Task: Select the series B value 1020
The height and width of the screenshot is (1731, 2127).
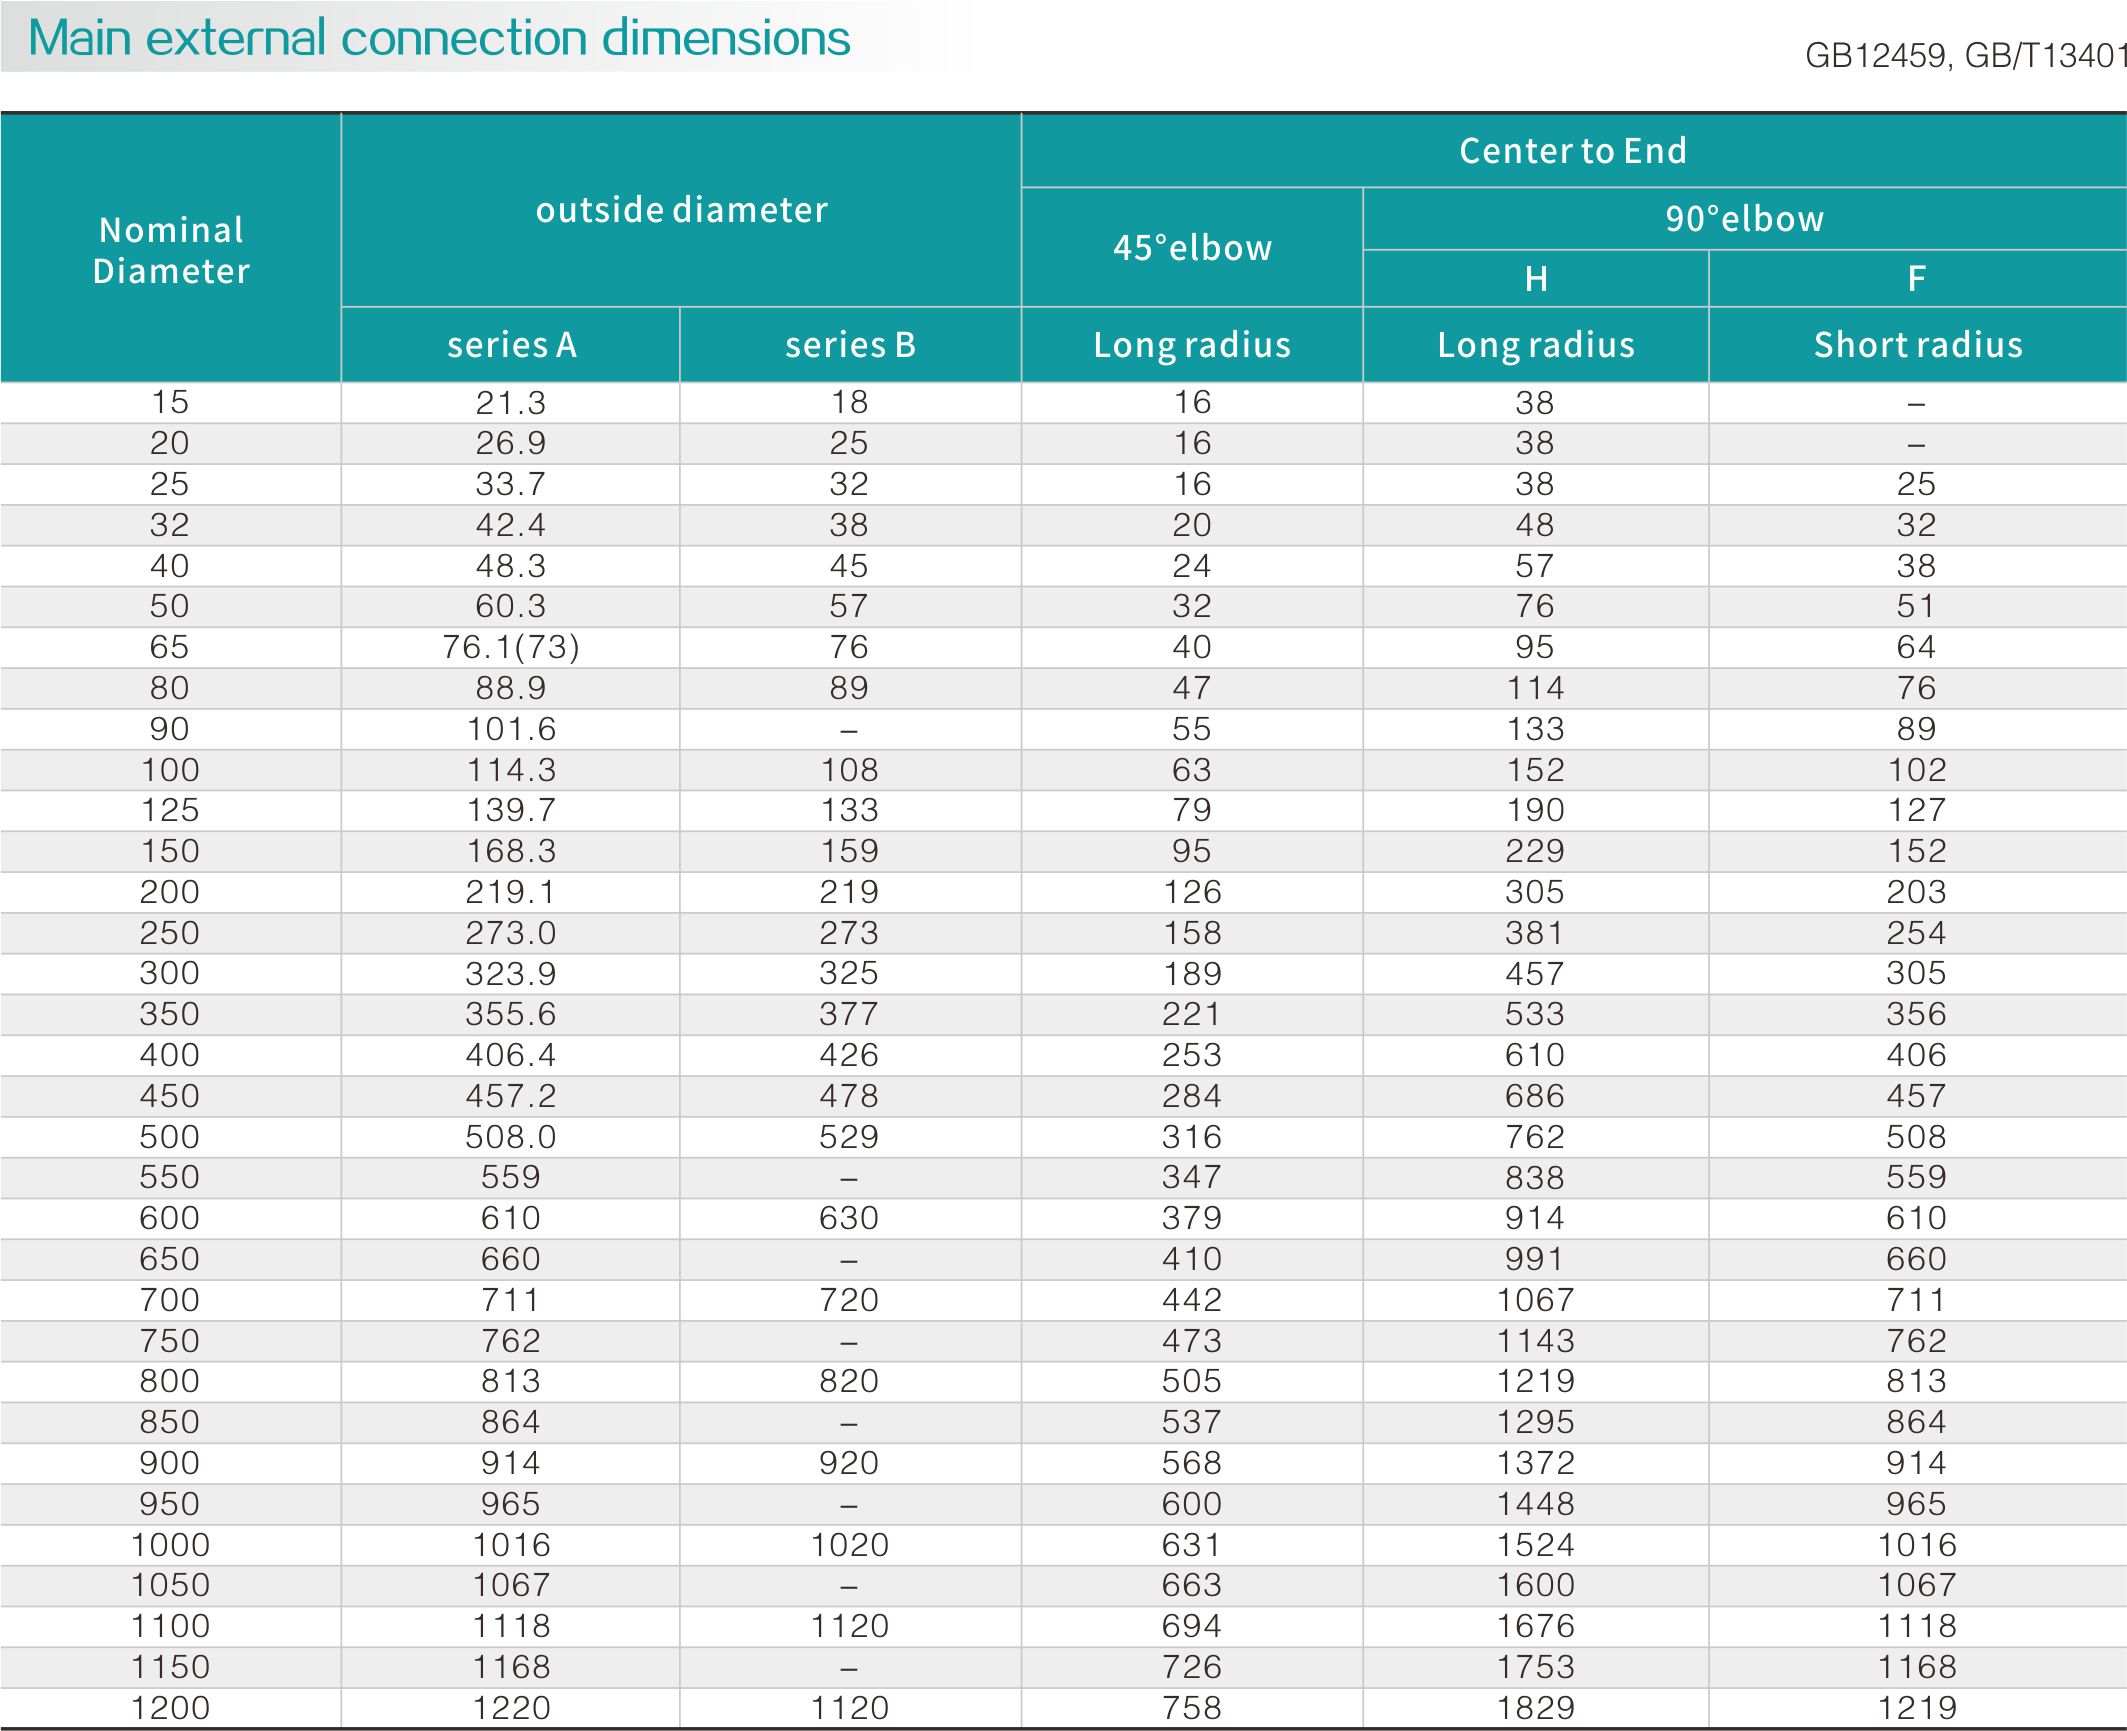Action: pyautogui.click(x=850, y=1545)
